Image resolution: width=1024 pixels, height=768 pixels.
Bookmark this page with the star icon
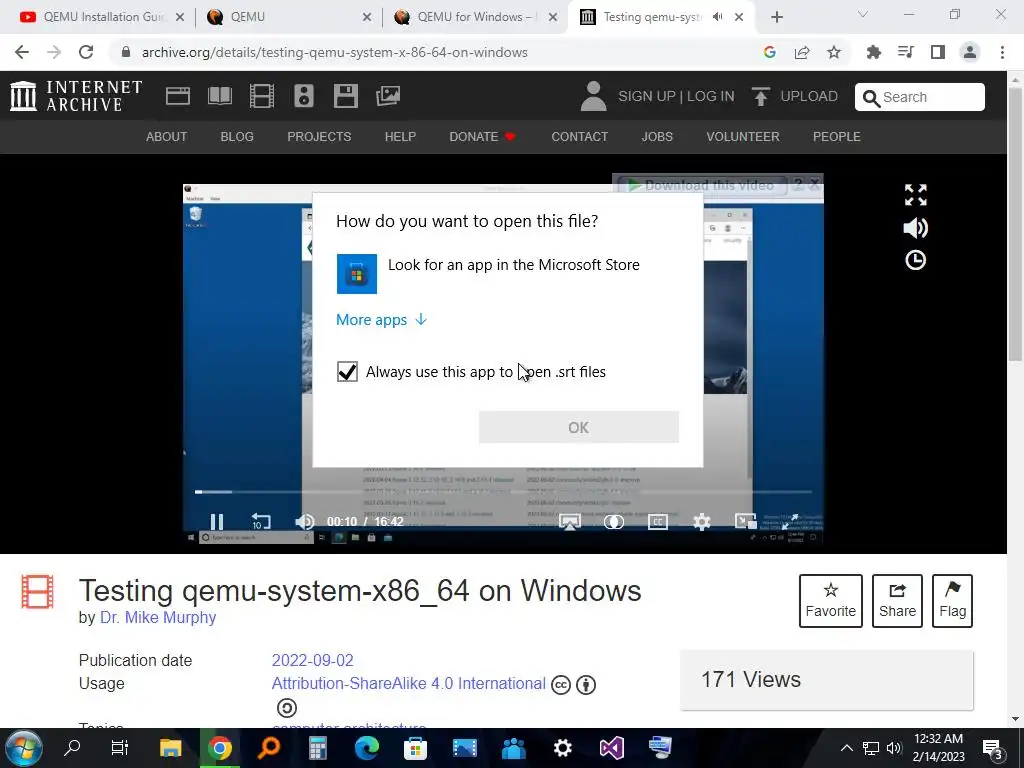pos(834,52)
